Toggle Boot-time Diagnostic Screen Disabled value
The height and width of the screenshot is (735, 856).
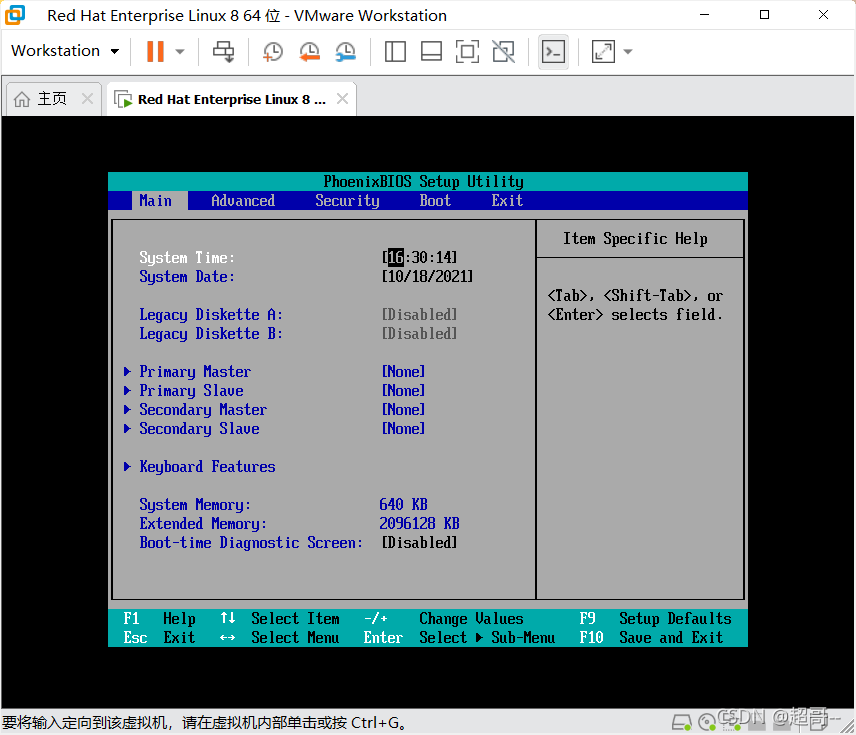(419, 543)
